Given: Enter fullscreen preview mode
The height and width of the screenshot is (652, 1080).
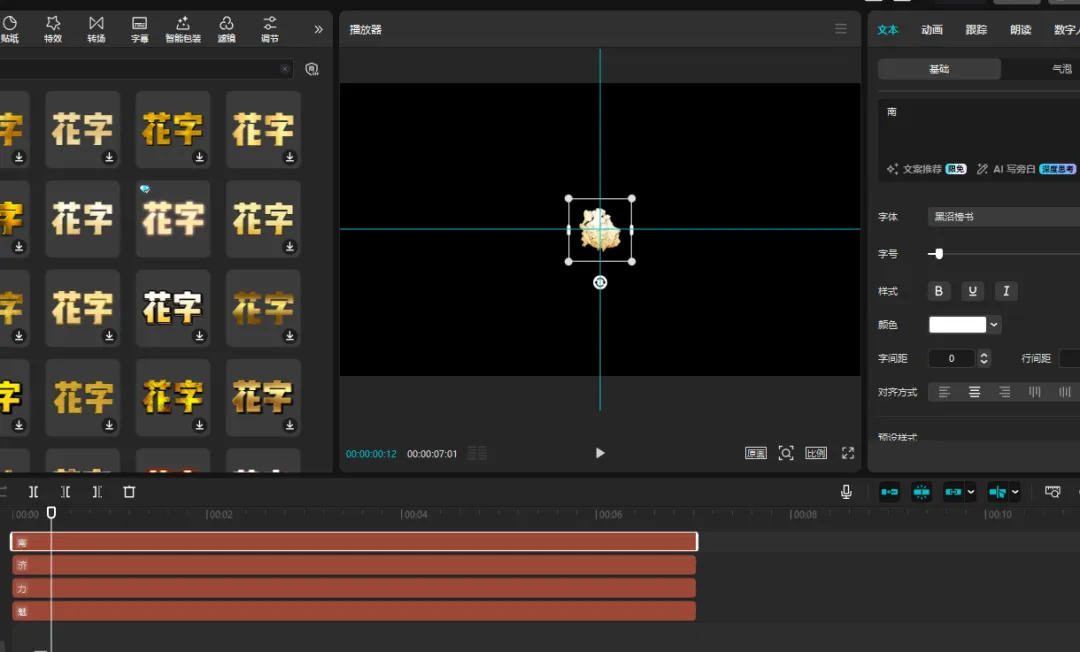Looking at the screenshot, I should (x=848, y=453).
